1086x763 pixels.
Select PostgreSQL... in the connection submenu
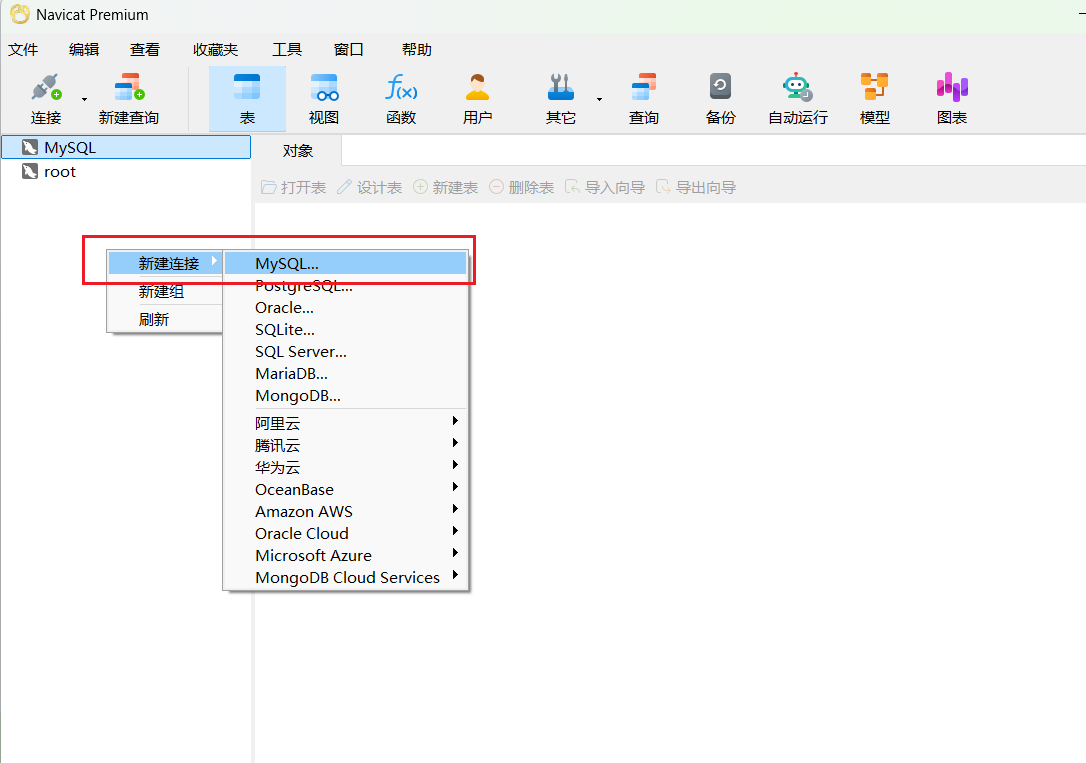click(x=345, y=285)
